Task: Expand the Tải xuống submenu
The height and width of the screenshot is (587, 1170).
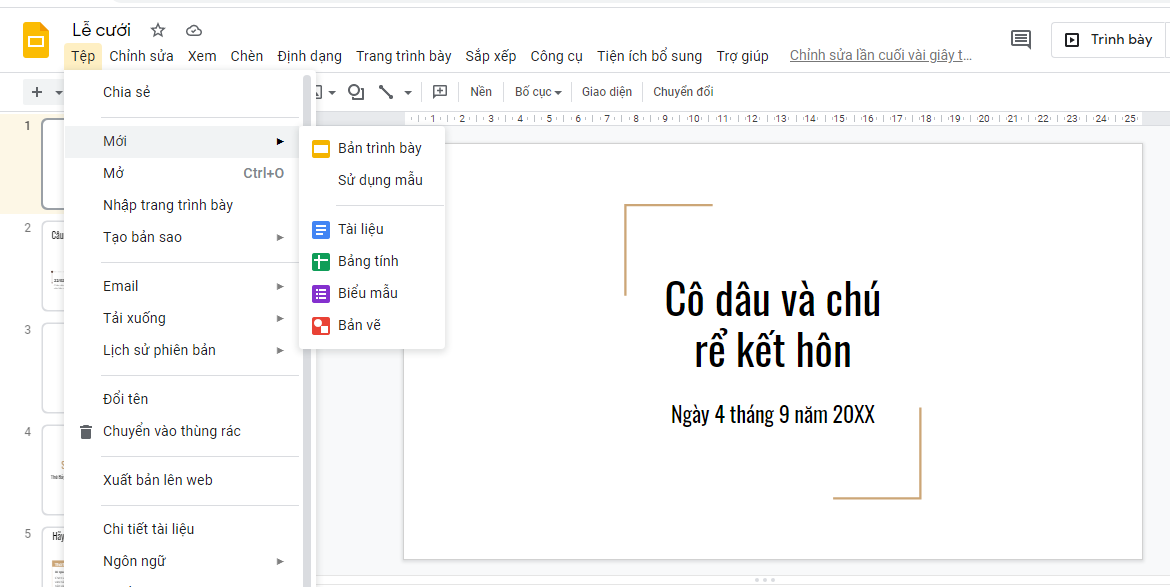Action: pyautogui.click(x=135, y=318)
